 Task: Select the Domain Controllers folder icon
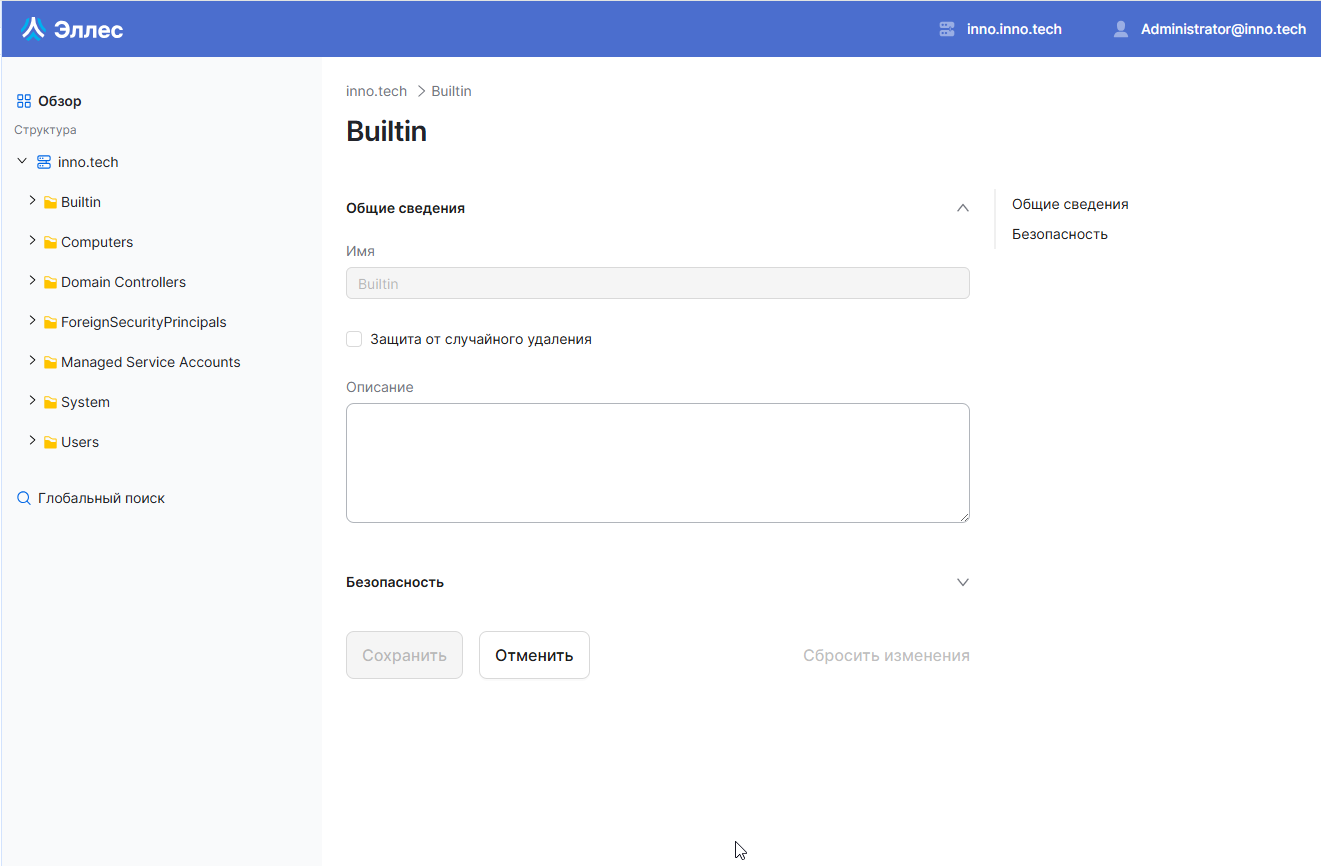[x=50, y=281]
